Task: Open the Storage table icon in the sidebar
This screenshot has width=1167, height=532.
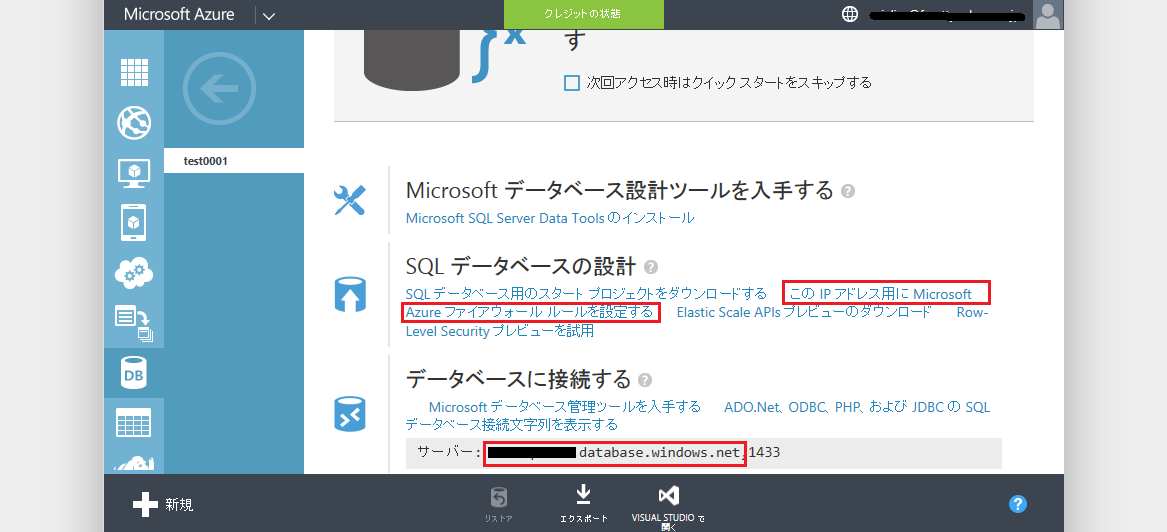Action: point(134,422)
